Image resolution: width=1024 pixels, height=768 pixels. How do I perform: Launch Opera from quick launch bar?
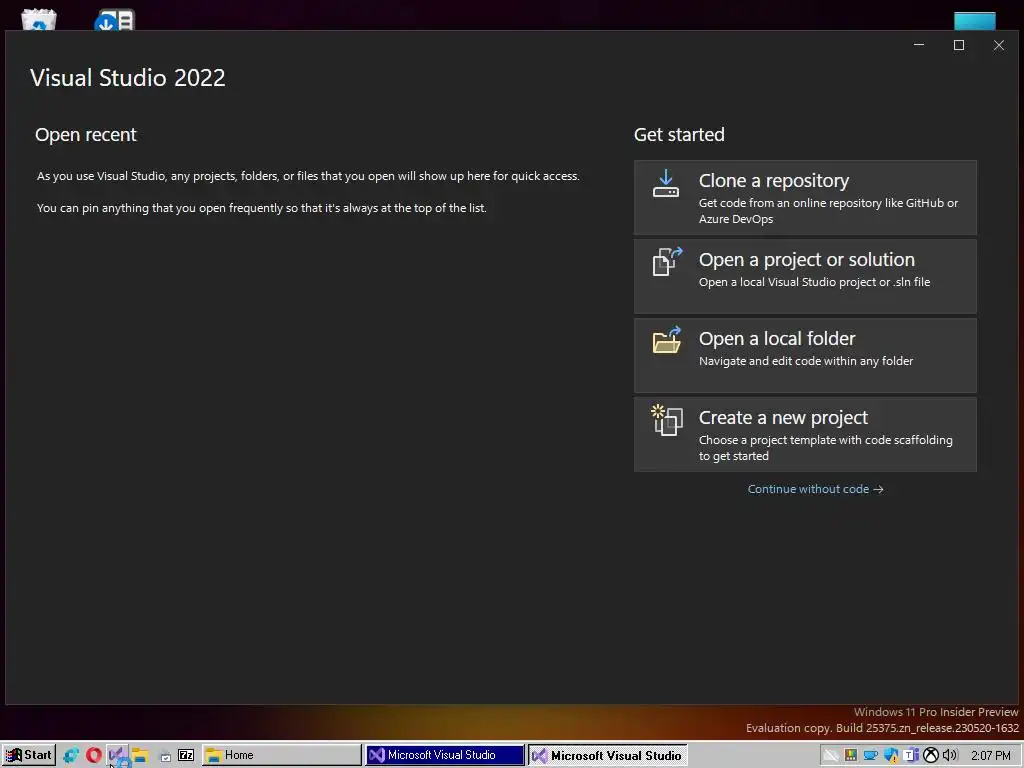[x=93, y=756]
